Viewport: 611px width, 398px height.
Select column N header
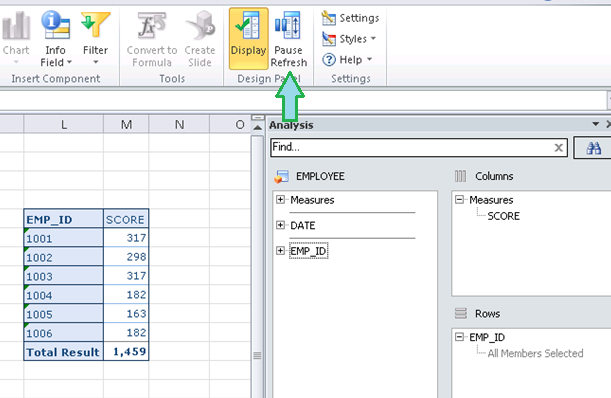179,124
